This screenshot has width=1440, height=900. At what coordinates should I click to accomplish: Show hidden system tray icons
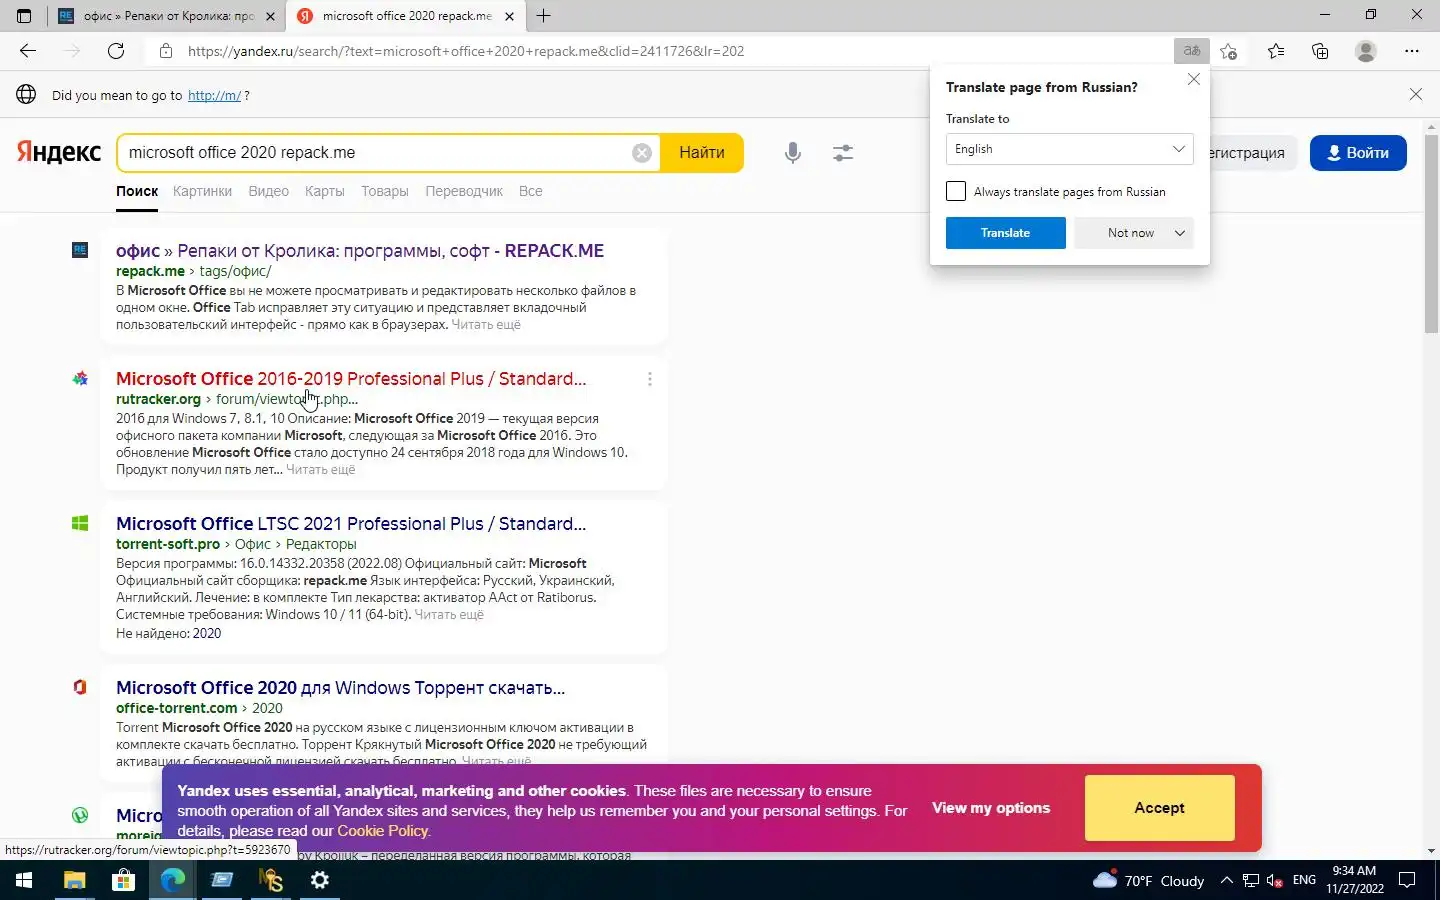pos(1227,880)
